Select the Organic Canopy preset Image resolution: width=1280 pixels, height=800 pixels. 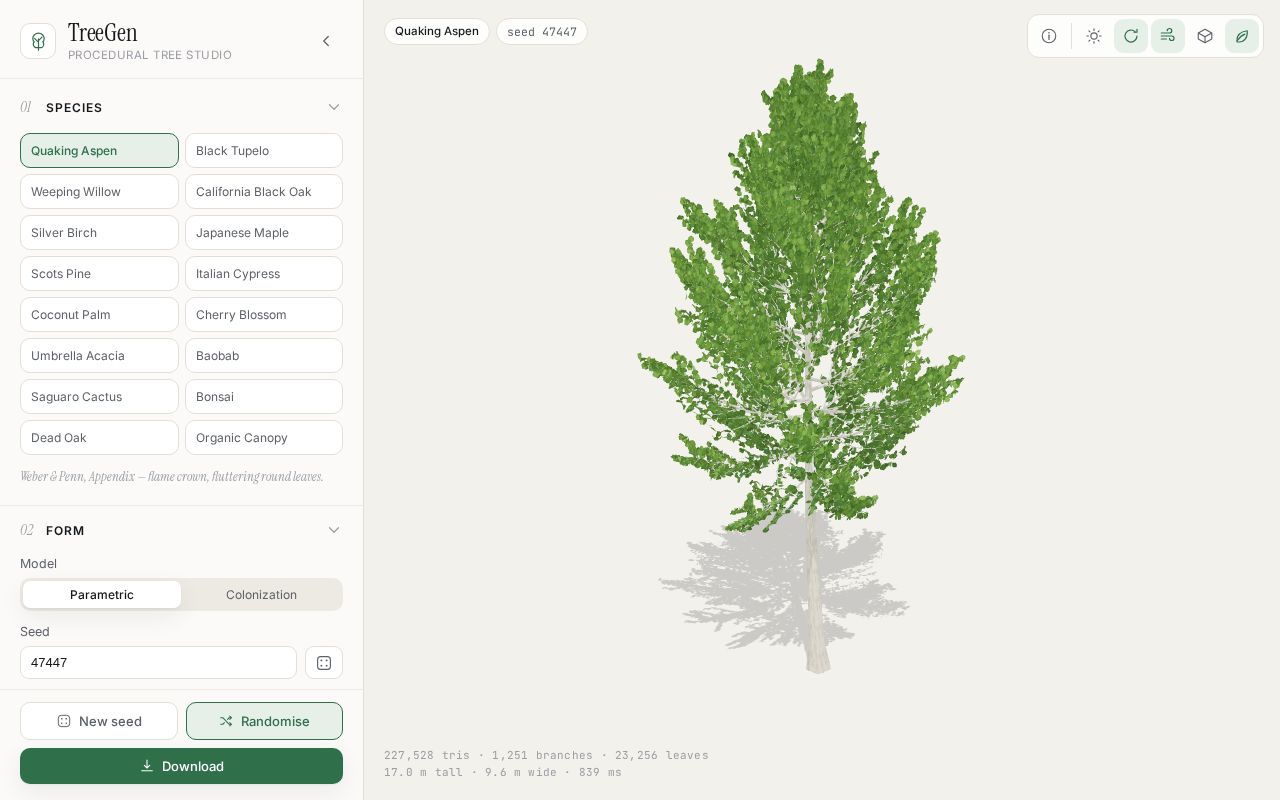click(x=264, y=438)
